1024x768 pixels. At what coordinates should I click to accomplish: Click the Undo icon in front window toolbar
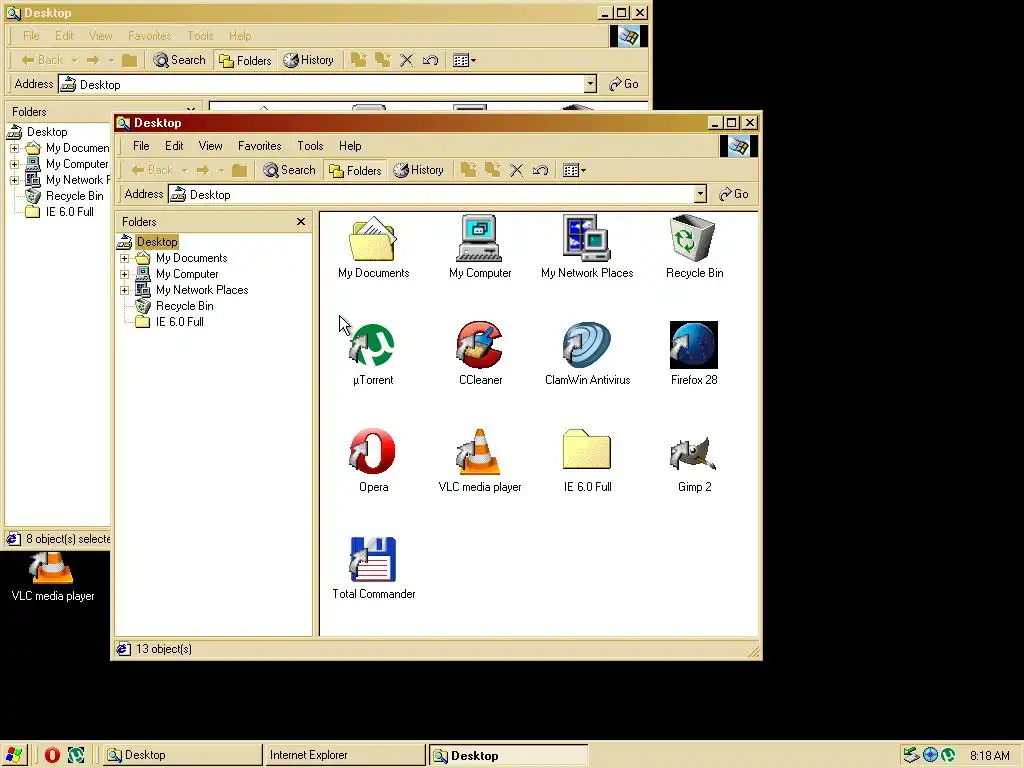[x=540, y=170]
